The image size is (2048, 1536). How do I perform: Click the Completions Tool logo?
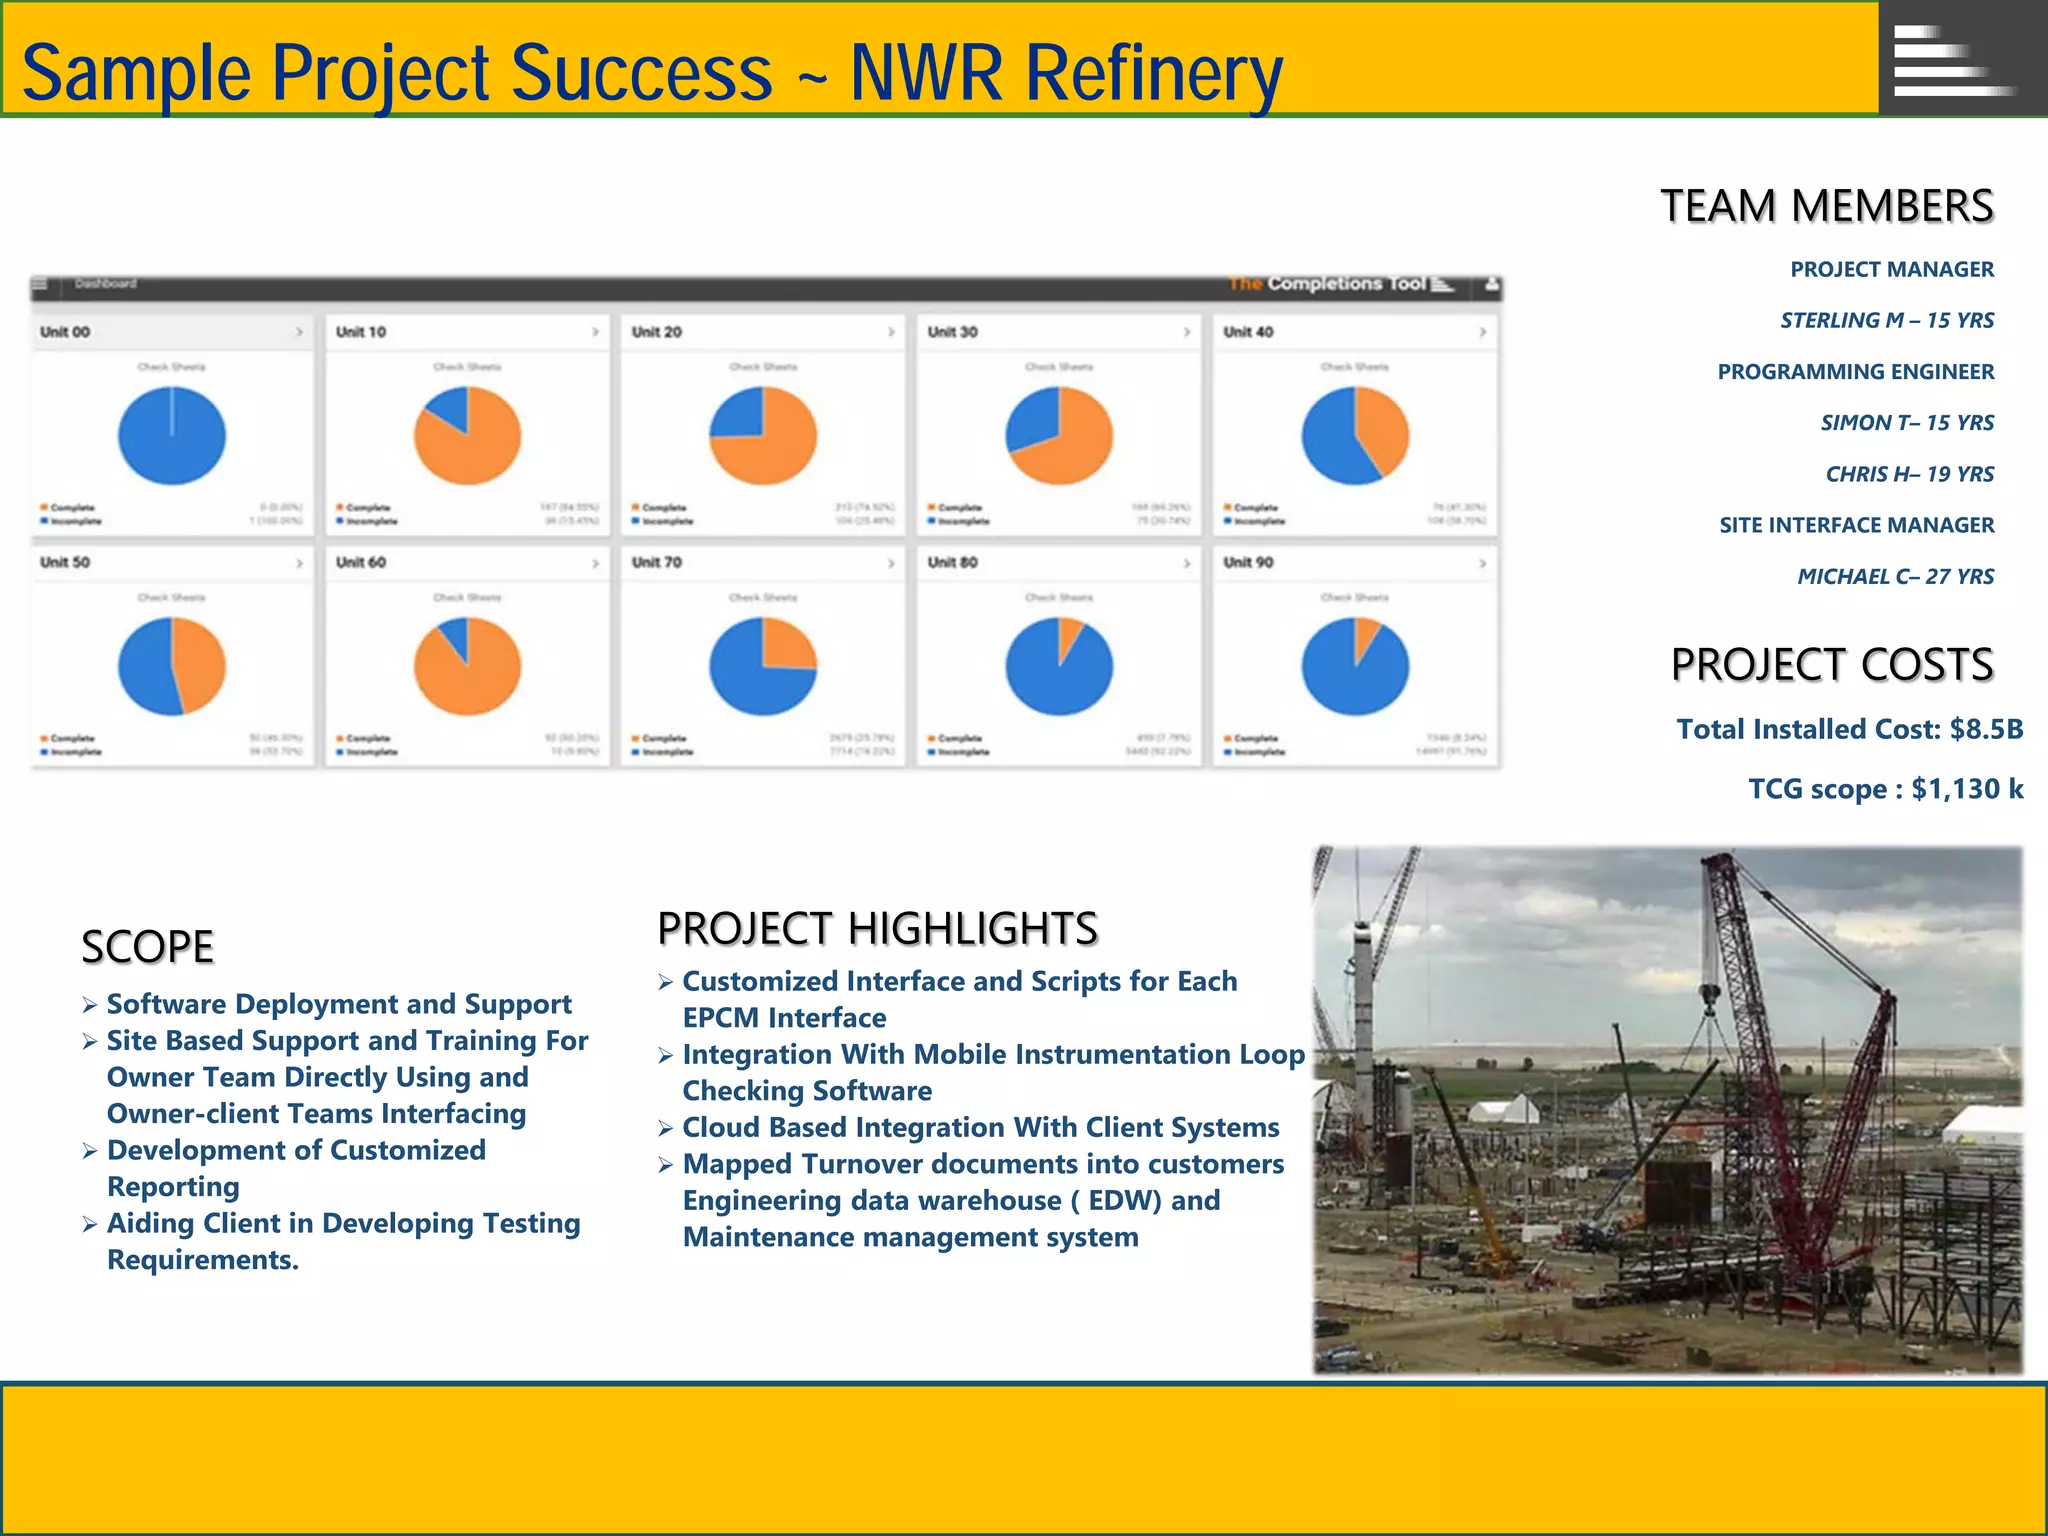coord(1340,284)
